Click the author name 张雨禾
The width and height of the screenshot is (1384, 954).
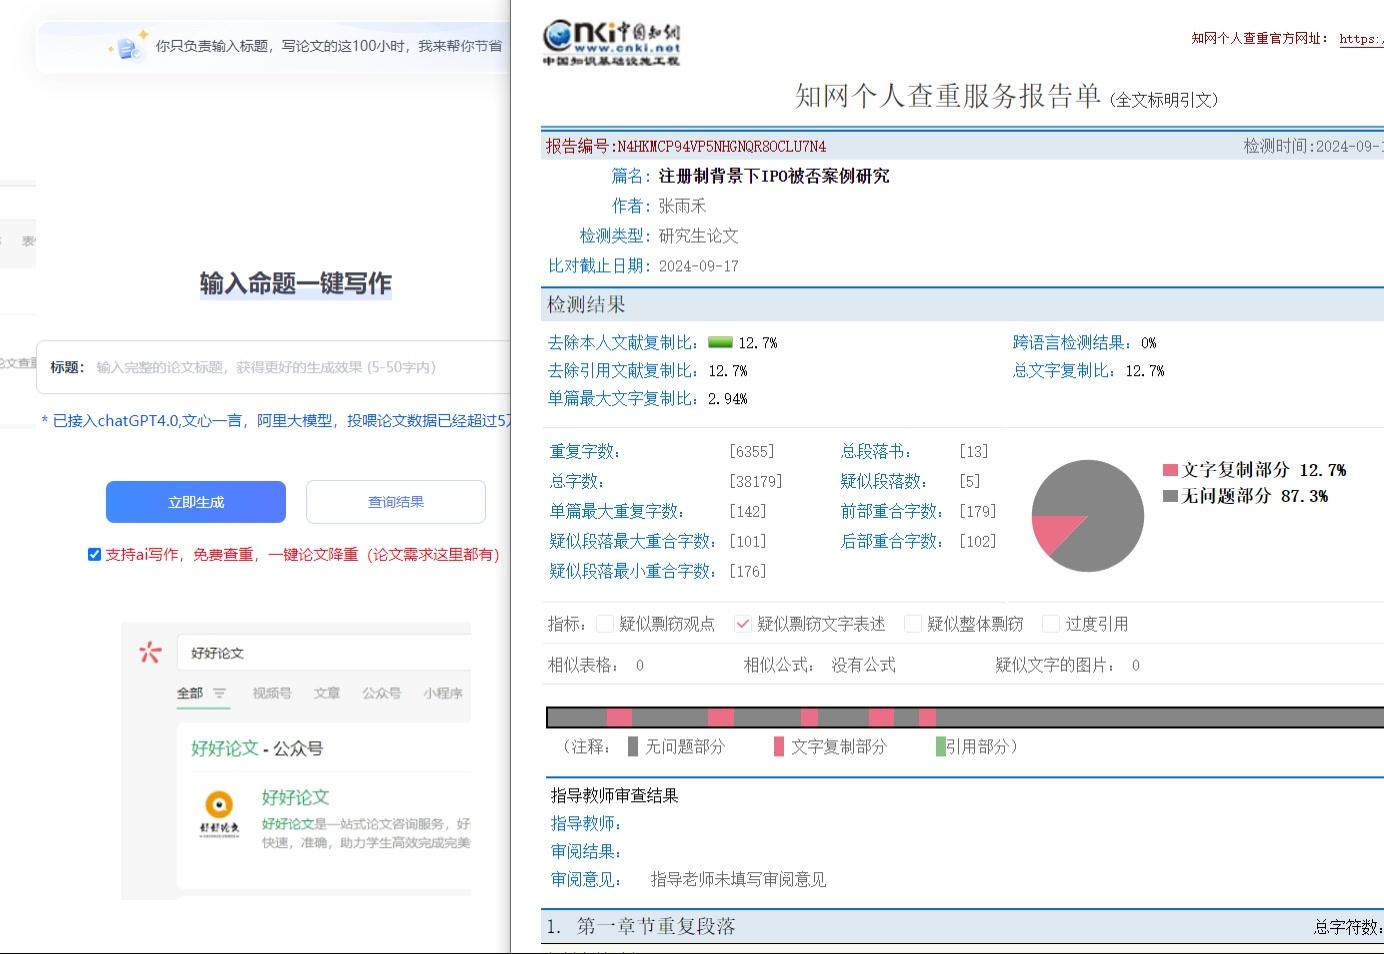(682, 206)
